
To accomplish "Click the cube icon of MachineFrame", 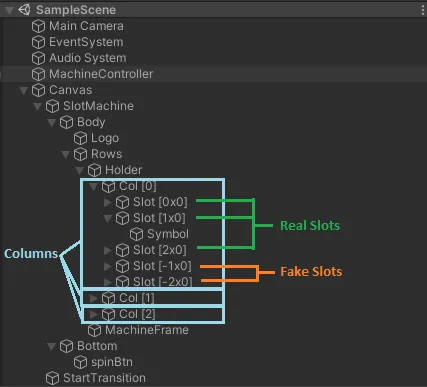I will [94, 330].
